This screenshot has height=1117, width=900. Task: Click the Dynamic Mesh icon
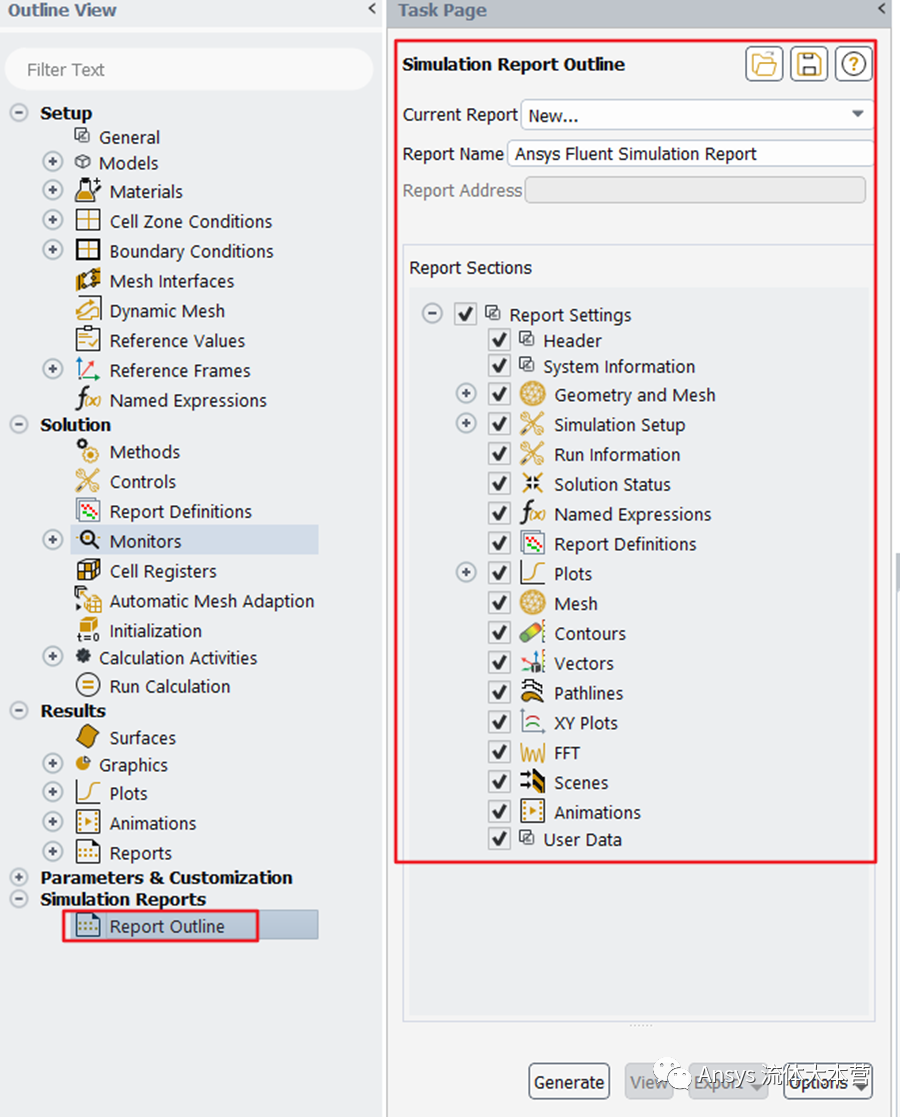(88, 311)
